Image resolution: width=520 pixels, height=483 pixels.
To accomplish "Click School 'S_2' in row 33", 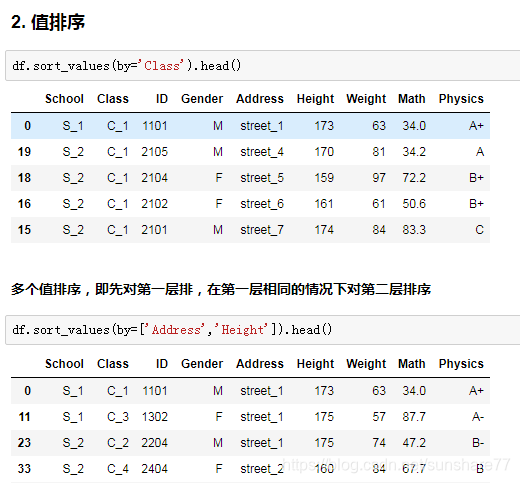I will 73,469.
